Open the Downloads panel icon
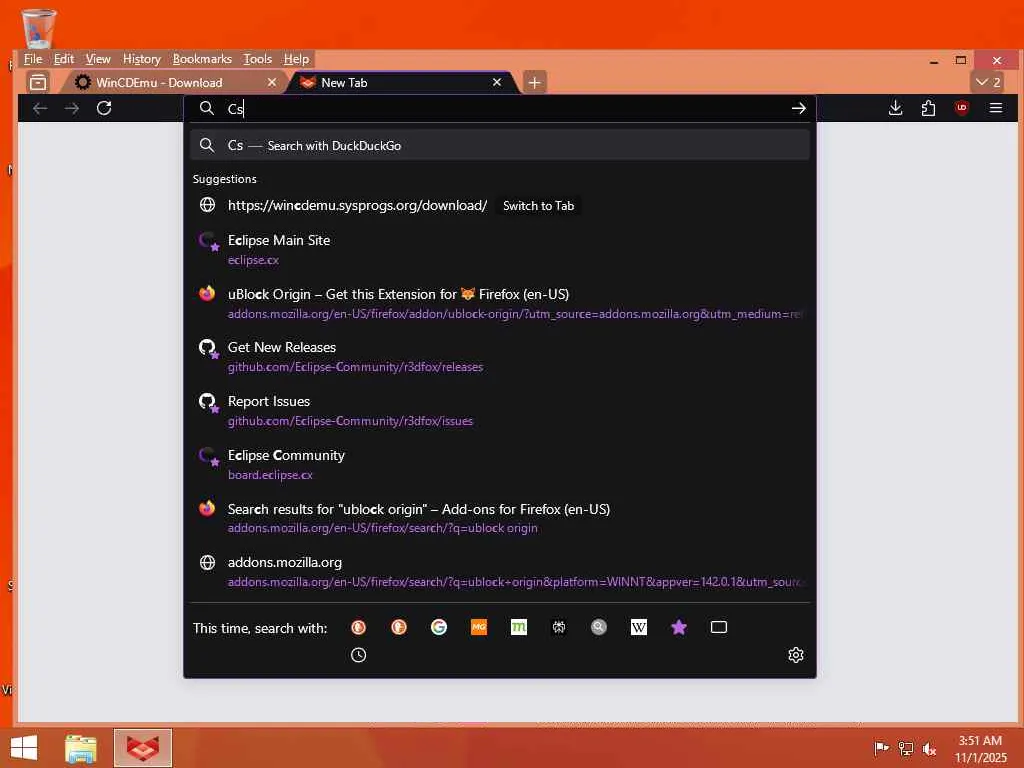The height and width of the screenshot is (768, 1024). coord(895,108)
